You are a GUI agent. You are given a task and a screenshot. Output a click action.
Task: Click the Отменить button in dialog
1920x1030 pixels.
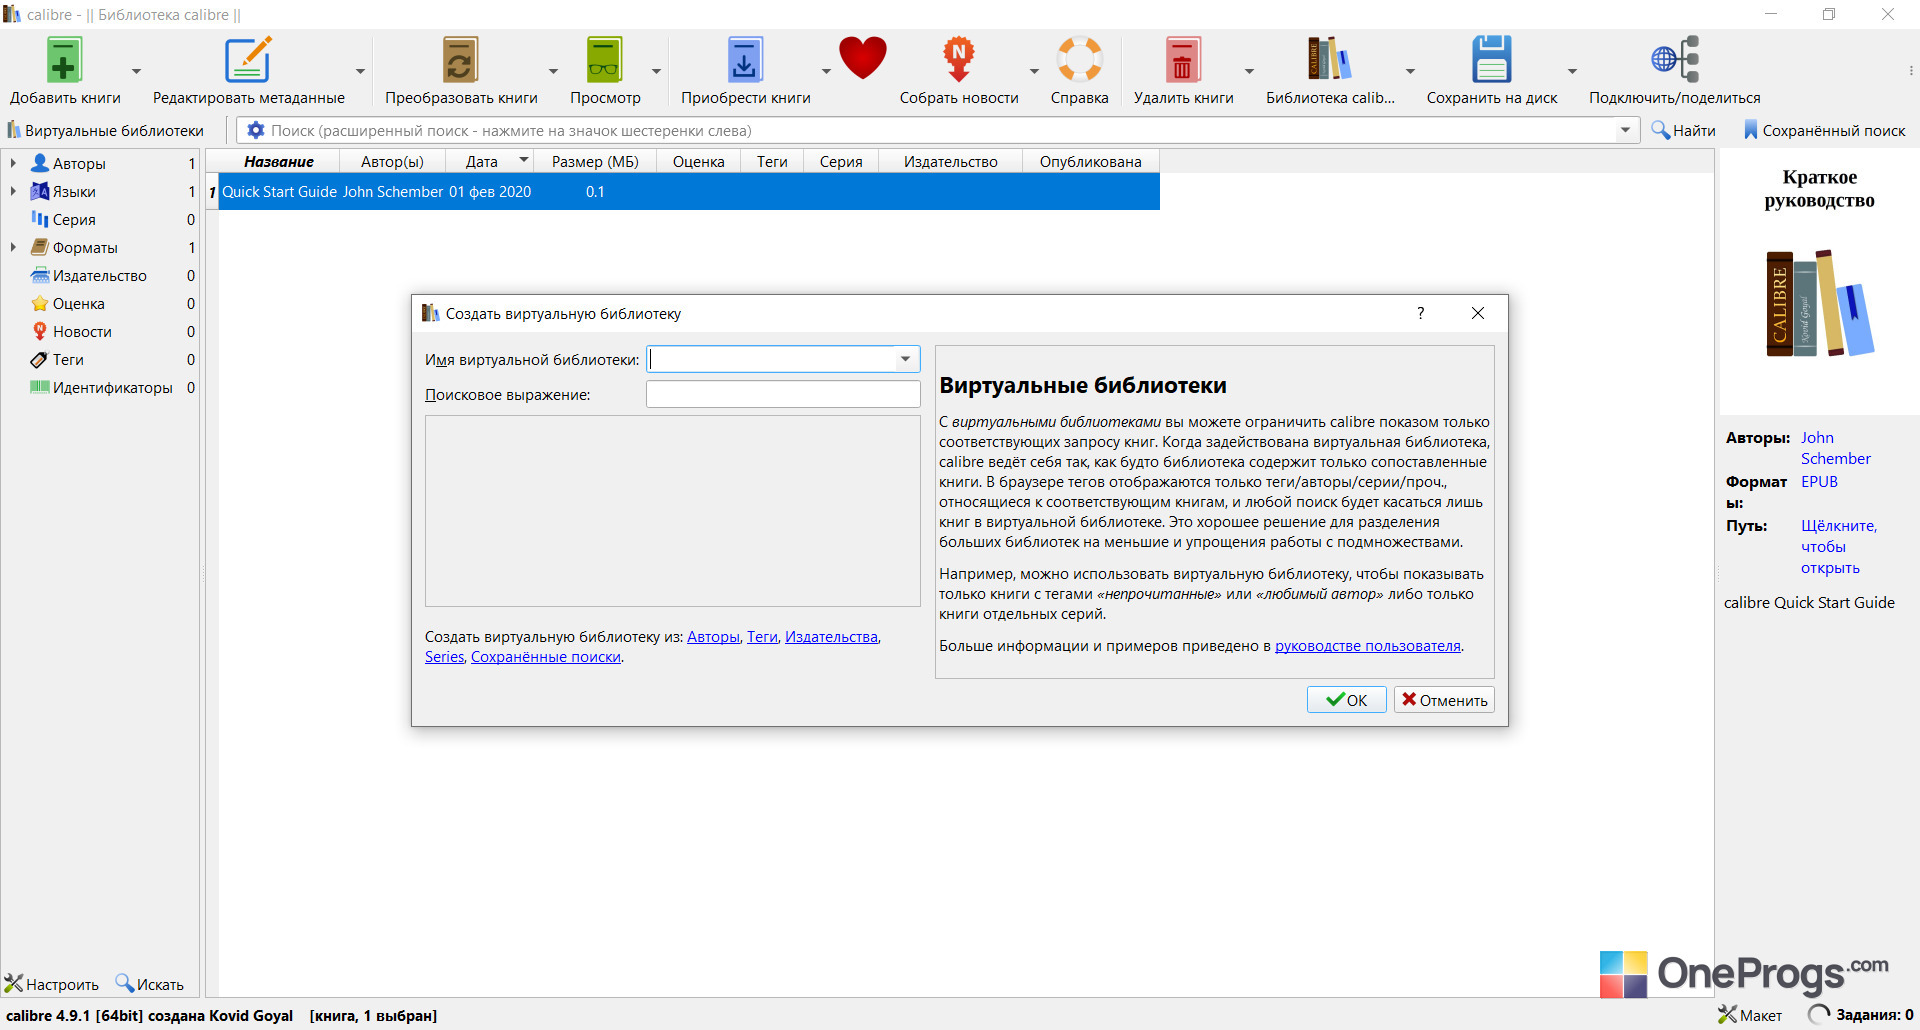point(1444,700)
